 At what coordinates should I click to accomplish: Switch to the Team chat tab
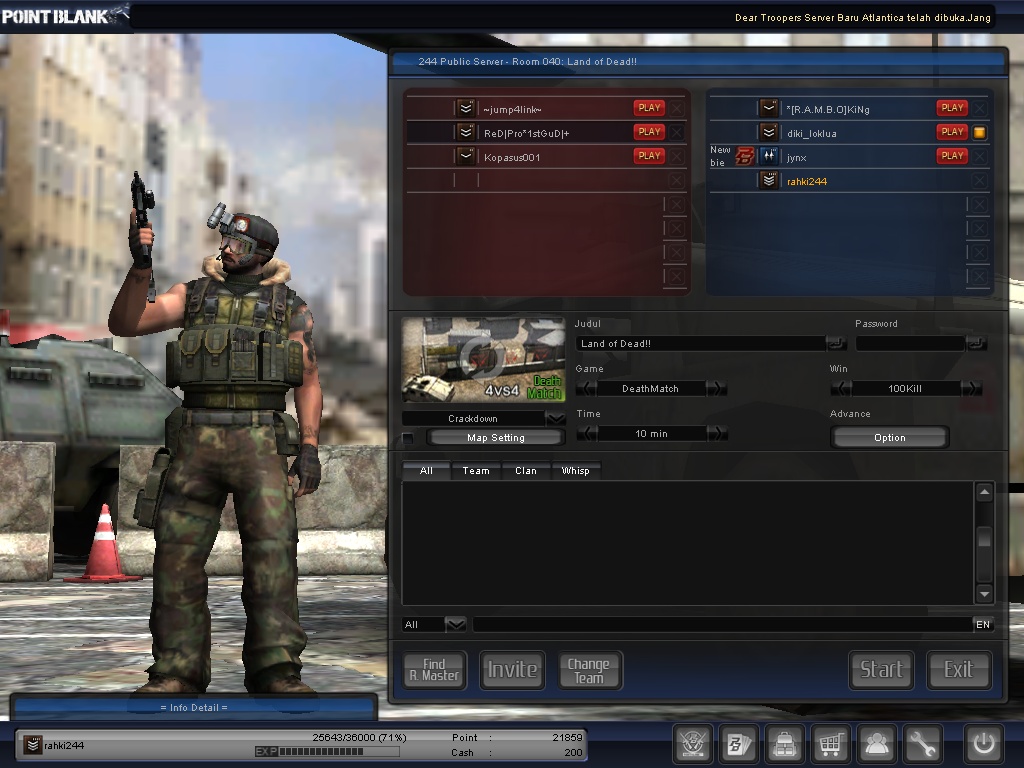[x=475, y=471]
